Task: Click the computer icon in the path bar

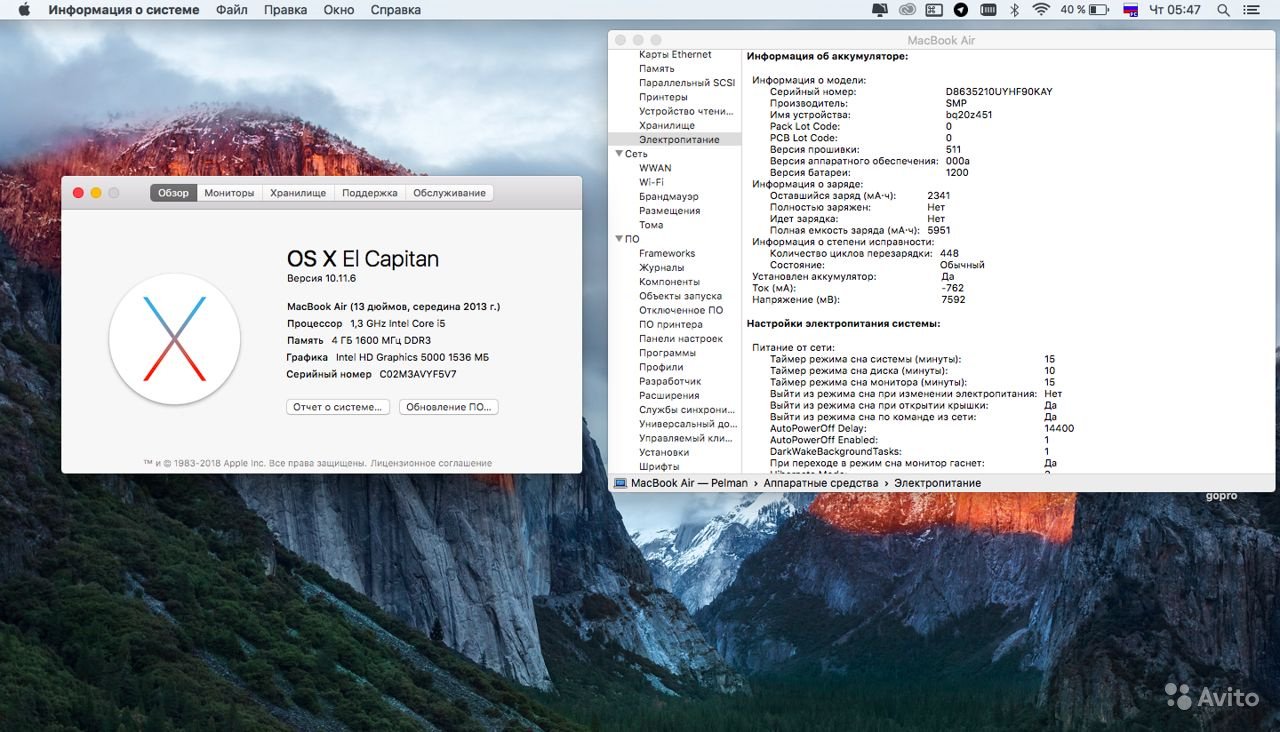Action: click(620, 483)
